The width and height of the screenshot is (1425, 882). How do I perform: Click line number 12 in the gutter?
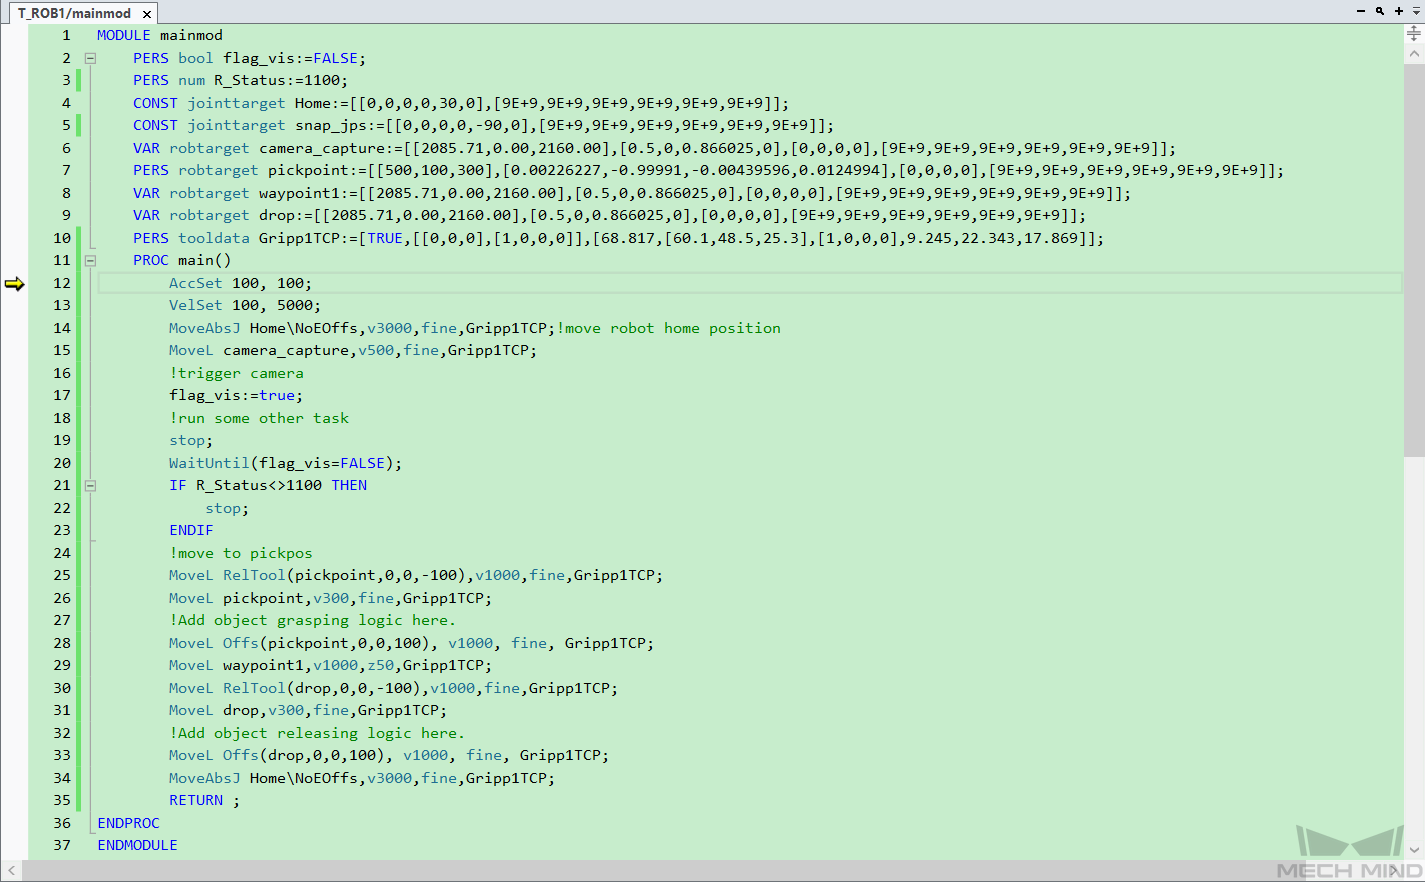click(x=62, y=283)
